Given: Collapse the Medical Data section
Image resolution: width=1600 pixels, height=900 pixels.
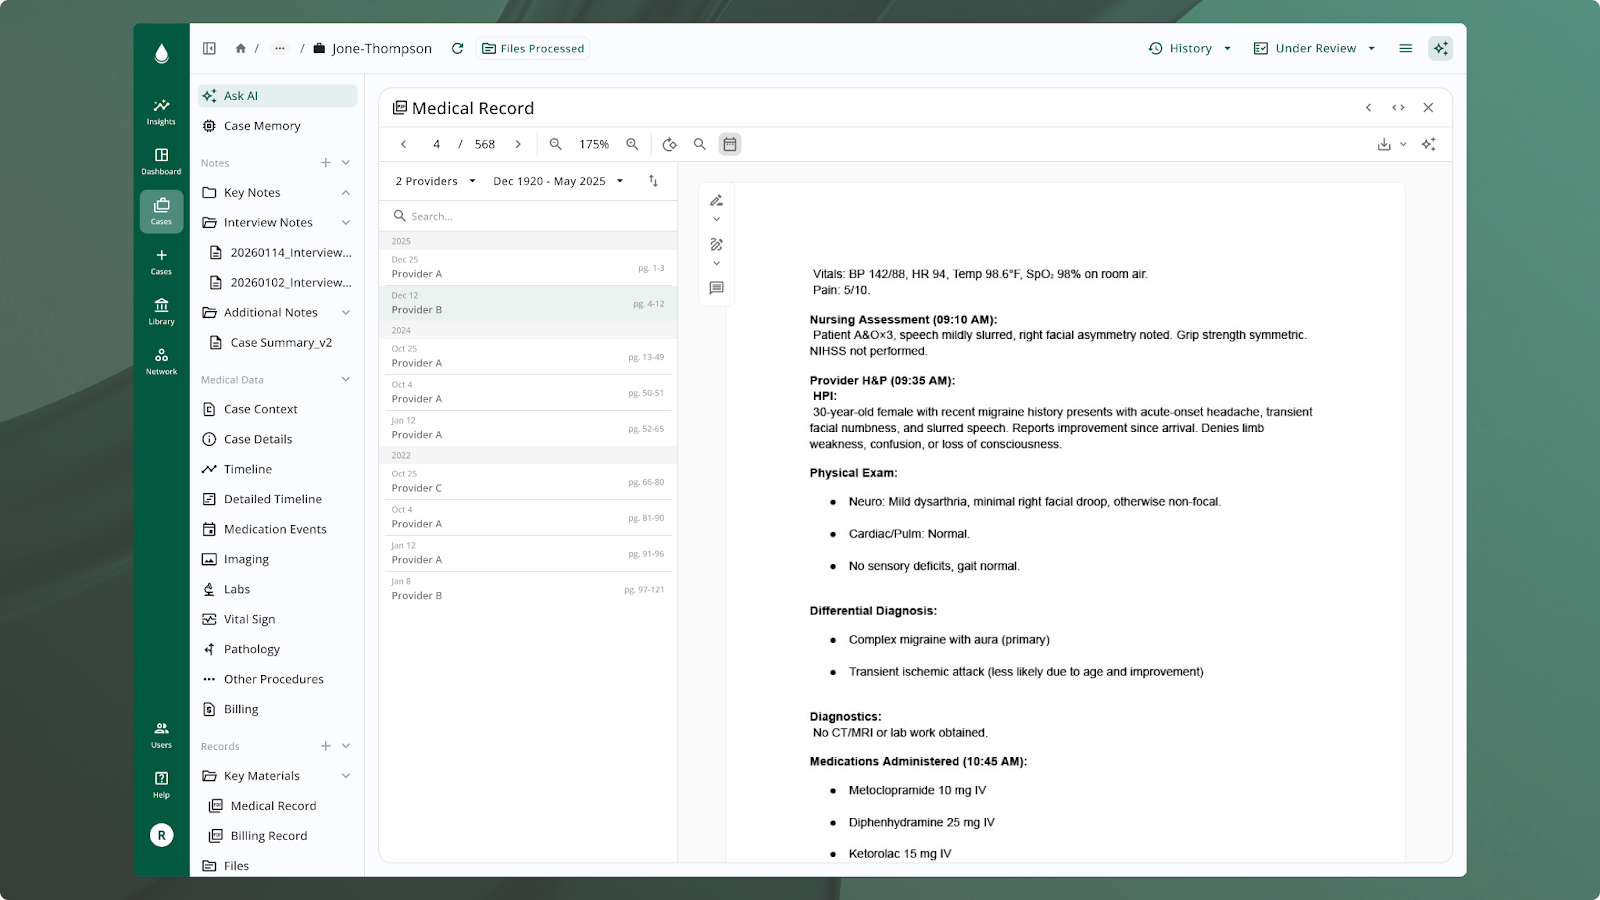Looking at the screenshot, I should [x=346, y=379].
